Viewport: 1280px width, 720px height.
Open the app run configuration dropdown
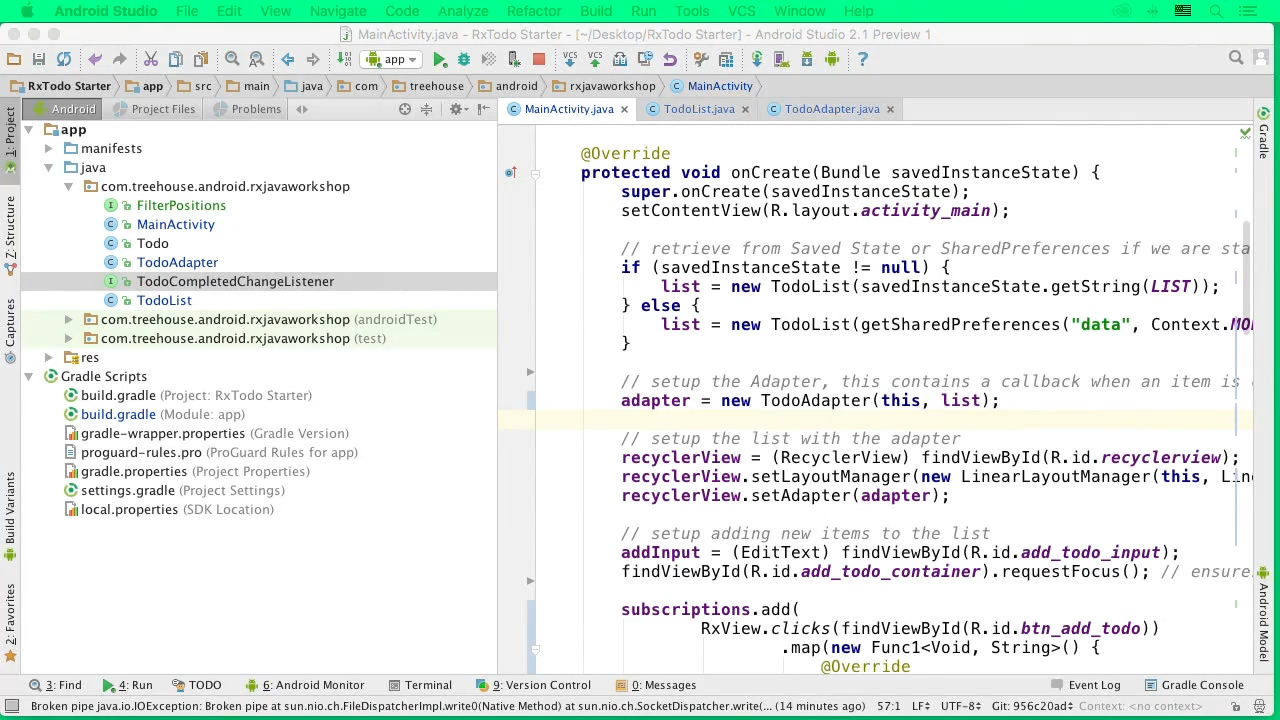(x=392, y=59)
